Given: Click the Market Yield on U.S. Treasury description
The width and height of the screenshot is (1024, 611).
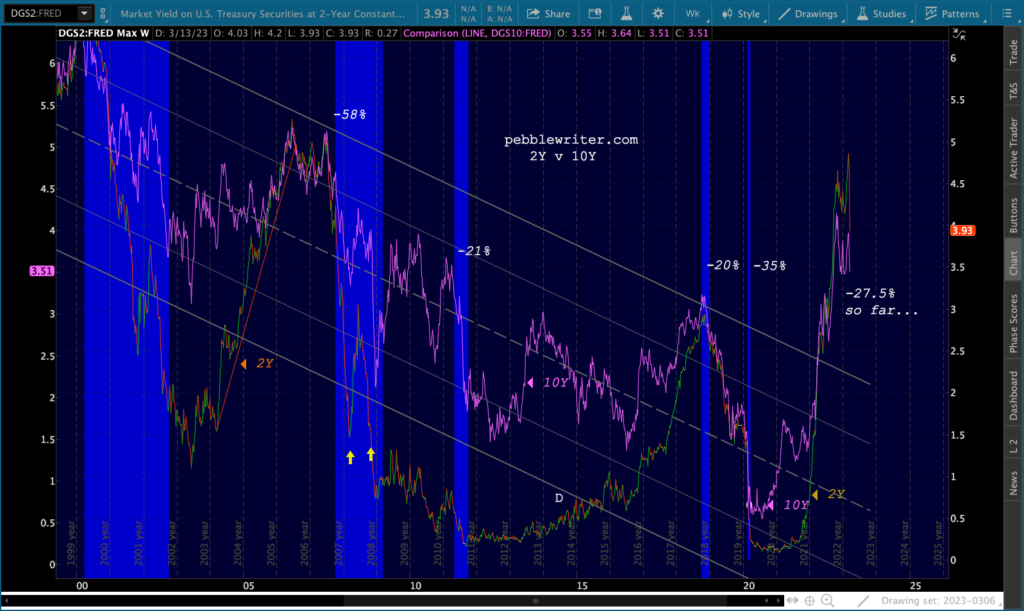Looking at the screenshot, I should [263, 13].
